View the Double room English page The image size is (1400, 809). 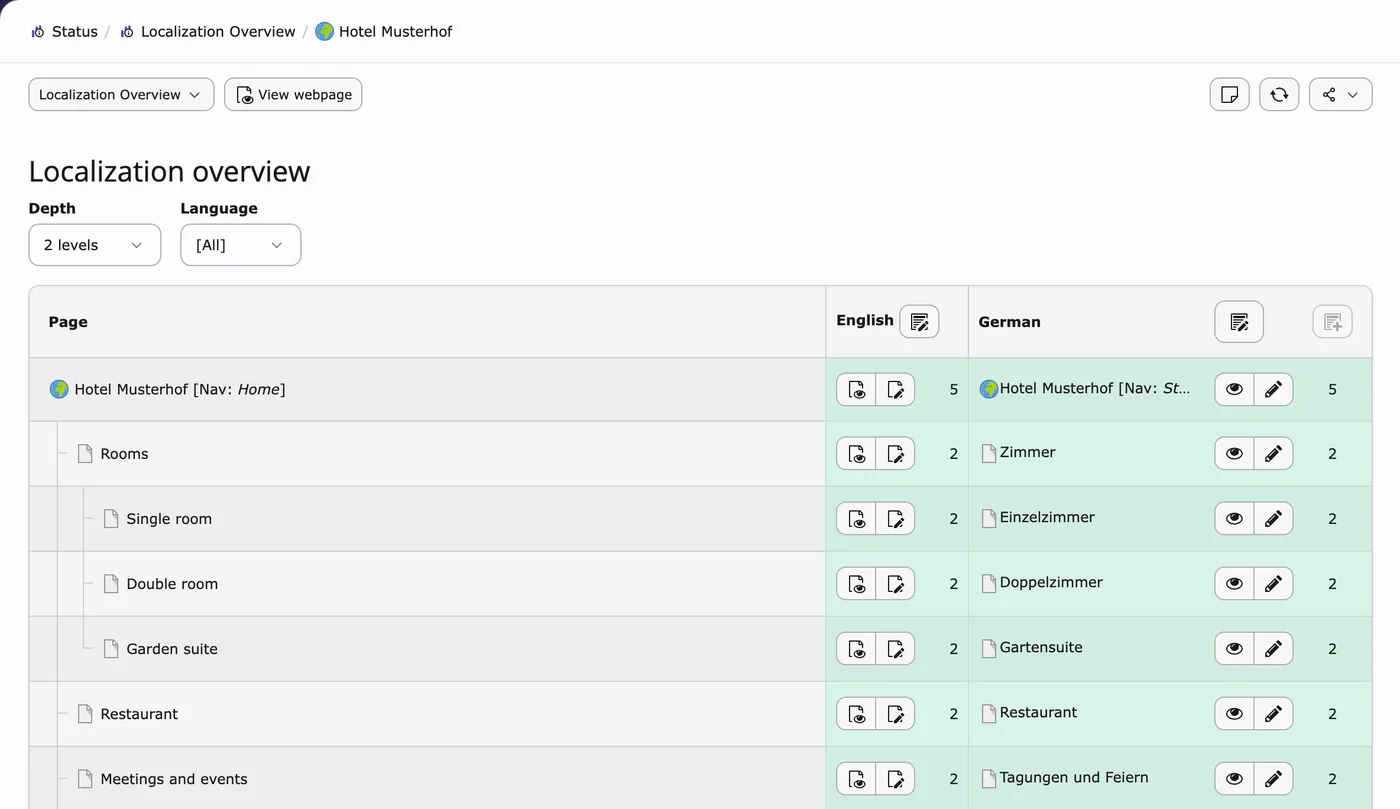856,584
